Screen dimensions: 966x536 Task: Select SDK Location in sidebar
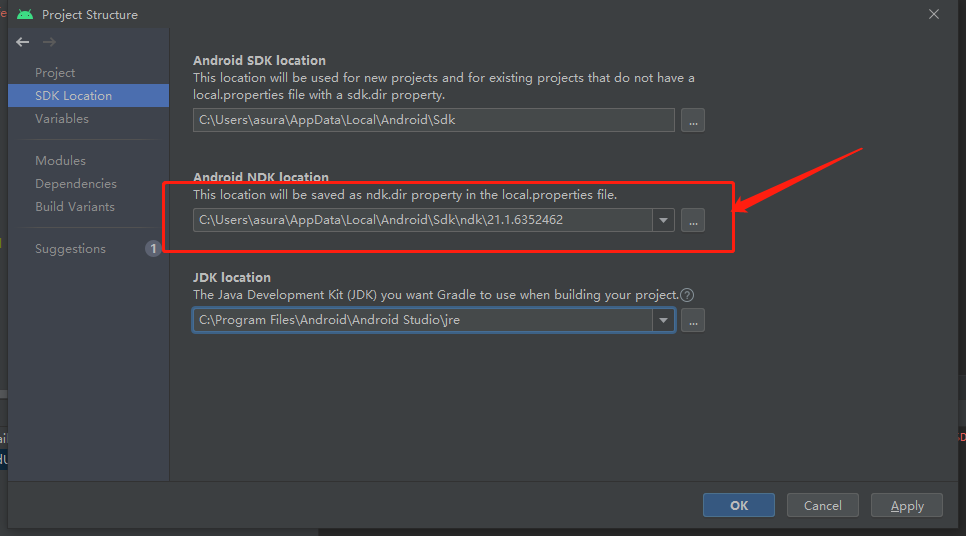point(73,96)
